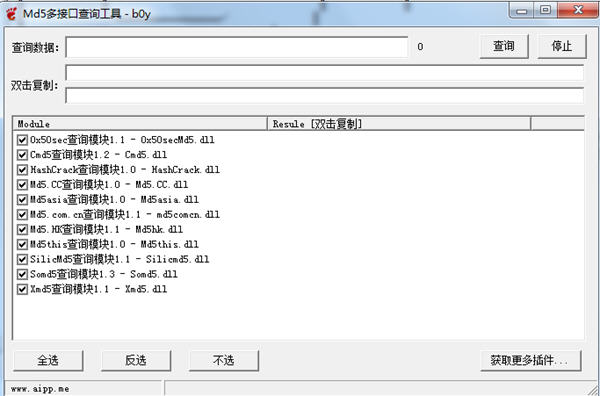
Task: Open 获取更多插件... button
Action: 531,360
